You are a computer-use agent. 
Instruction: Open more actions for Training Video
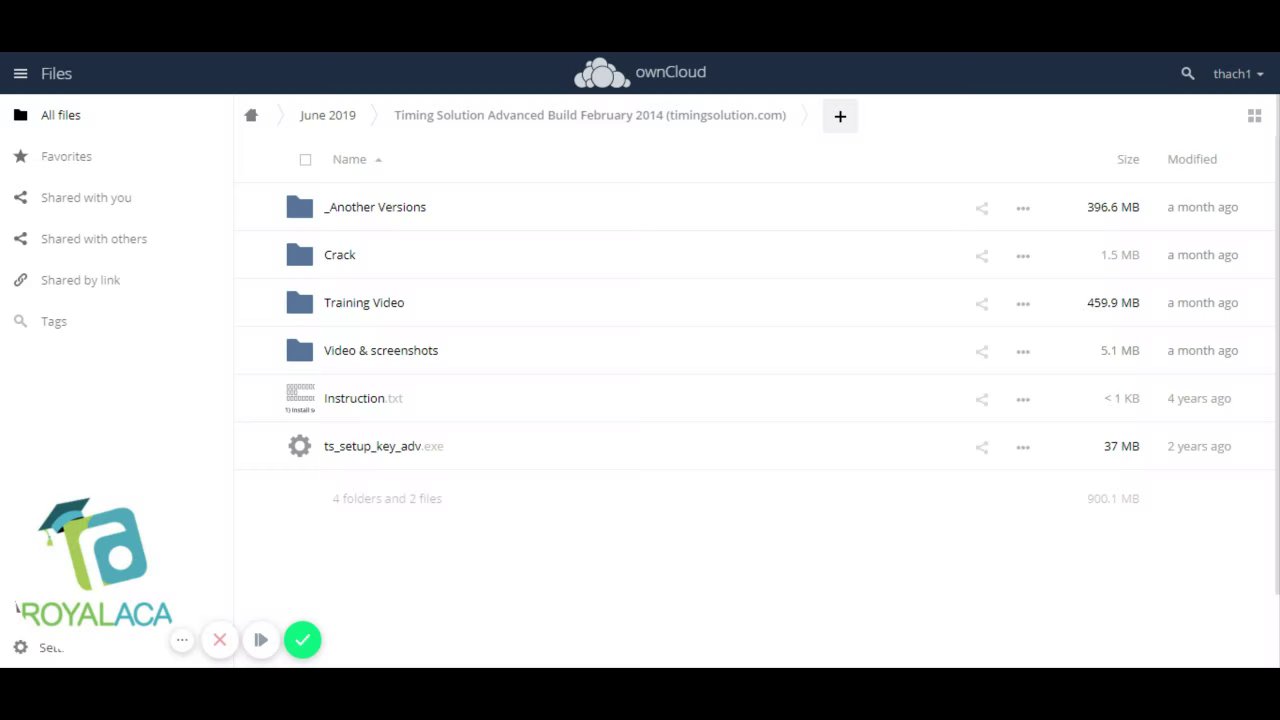click(1023, 304)
